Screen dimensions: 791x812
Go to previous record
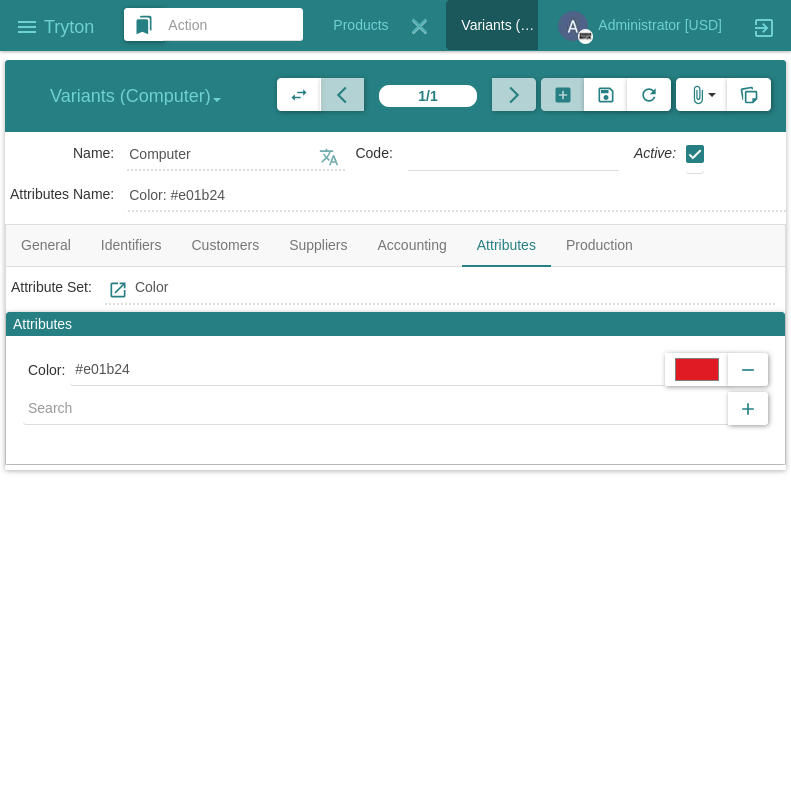[342, 95]
